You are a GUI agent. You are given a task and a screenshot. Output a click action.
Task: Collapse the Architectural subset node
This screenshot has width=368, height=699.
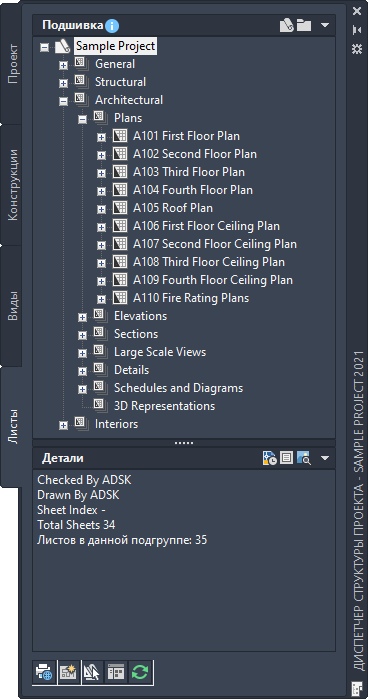coord(63,102)
